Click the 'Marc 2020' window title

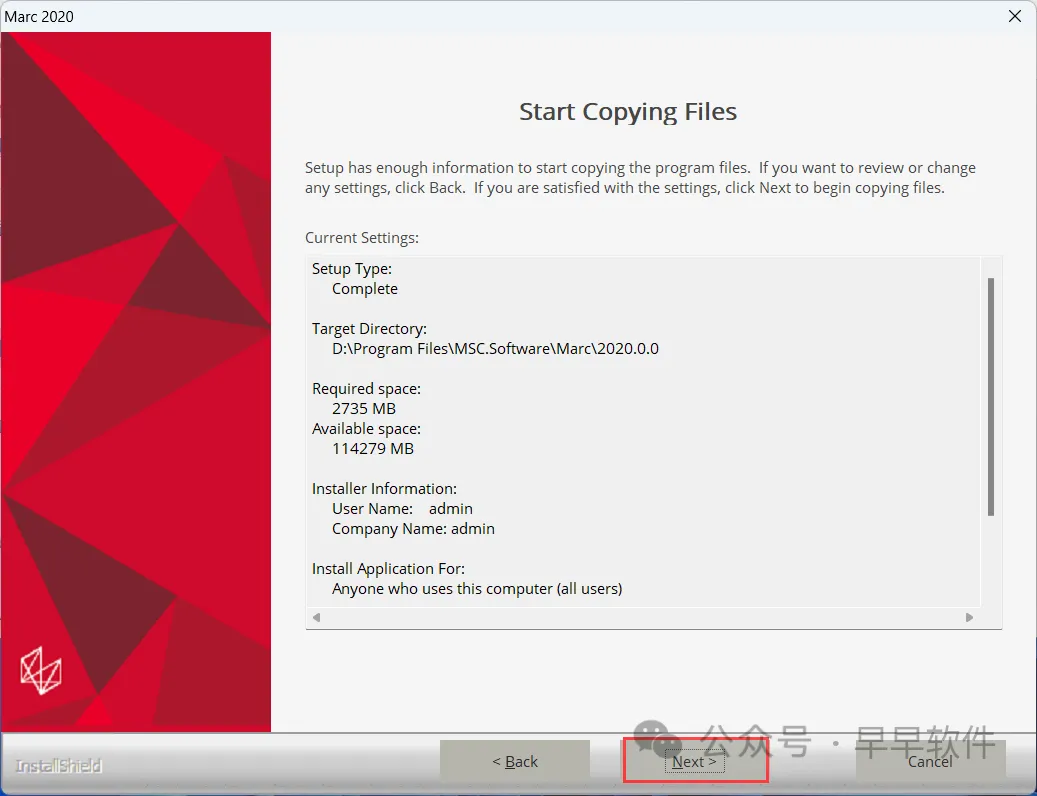pyautogui.click(x=39, y=17)
